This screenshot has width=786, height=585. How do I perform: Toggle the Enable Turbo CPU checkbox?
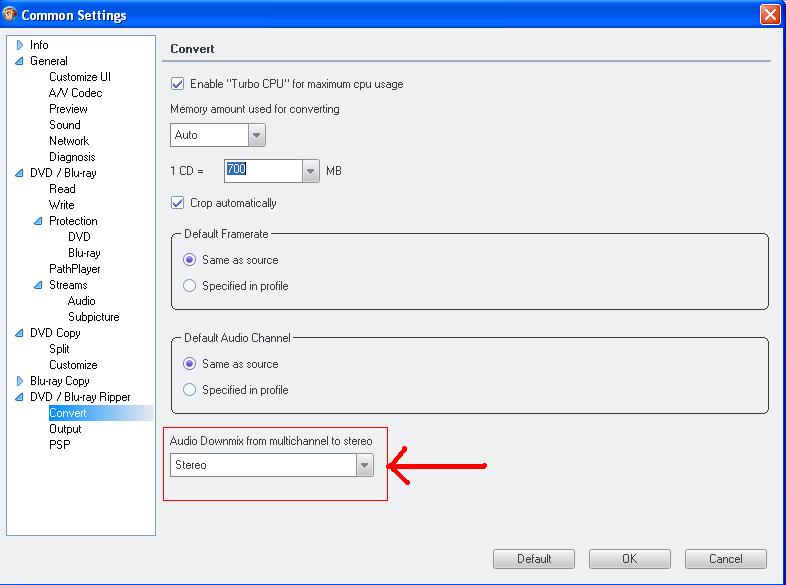[x=177, y=84]
